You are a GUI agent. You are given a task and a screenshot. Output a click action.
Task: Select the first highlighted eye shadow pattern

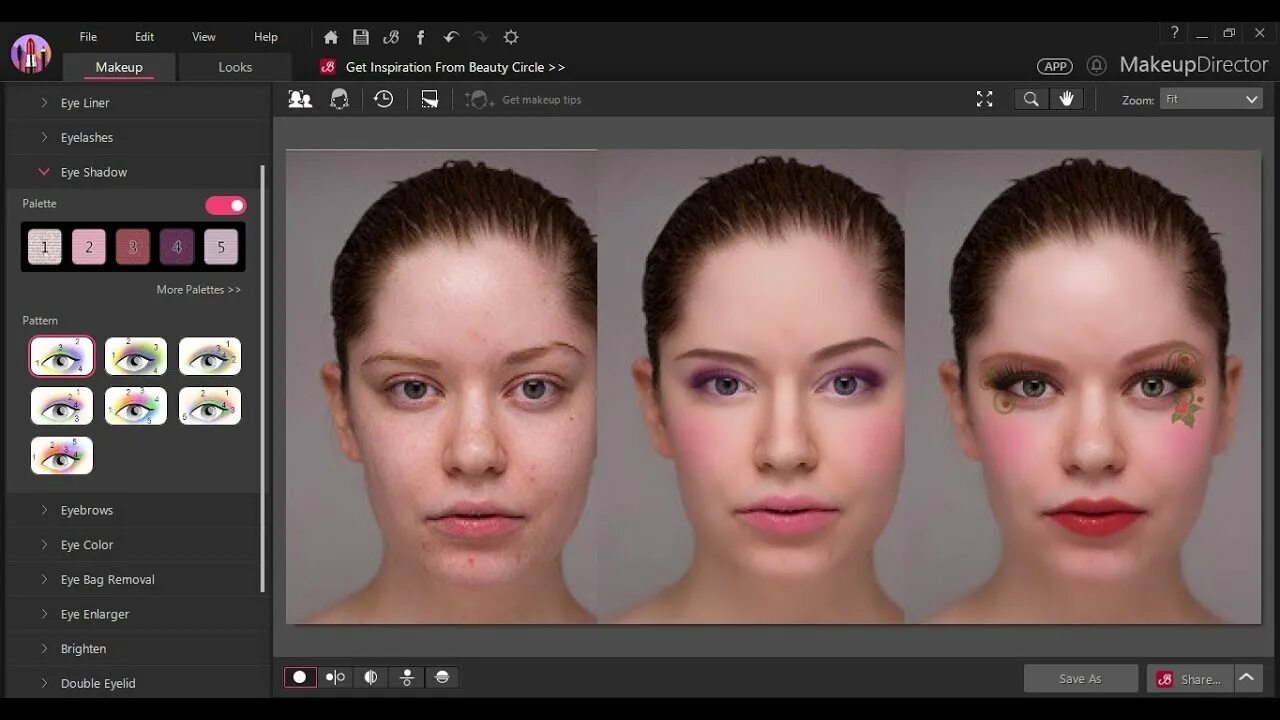[62, 356]
